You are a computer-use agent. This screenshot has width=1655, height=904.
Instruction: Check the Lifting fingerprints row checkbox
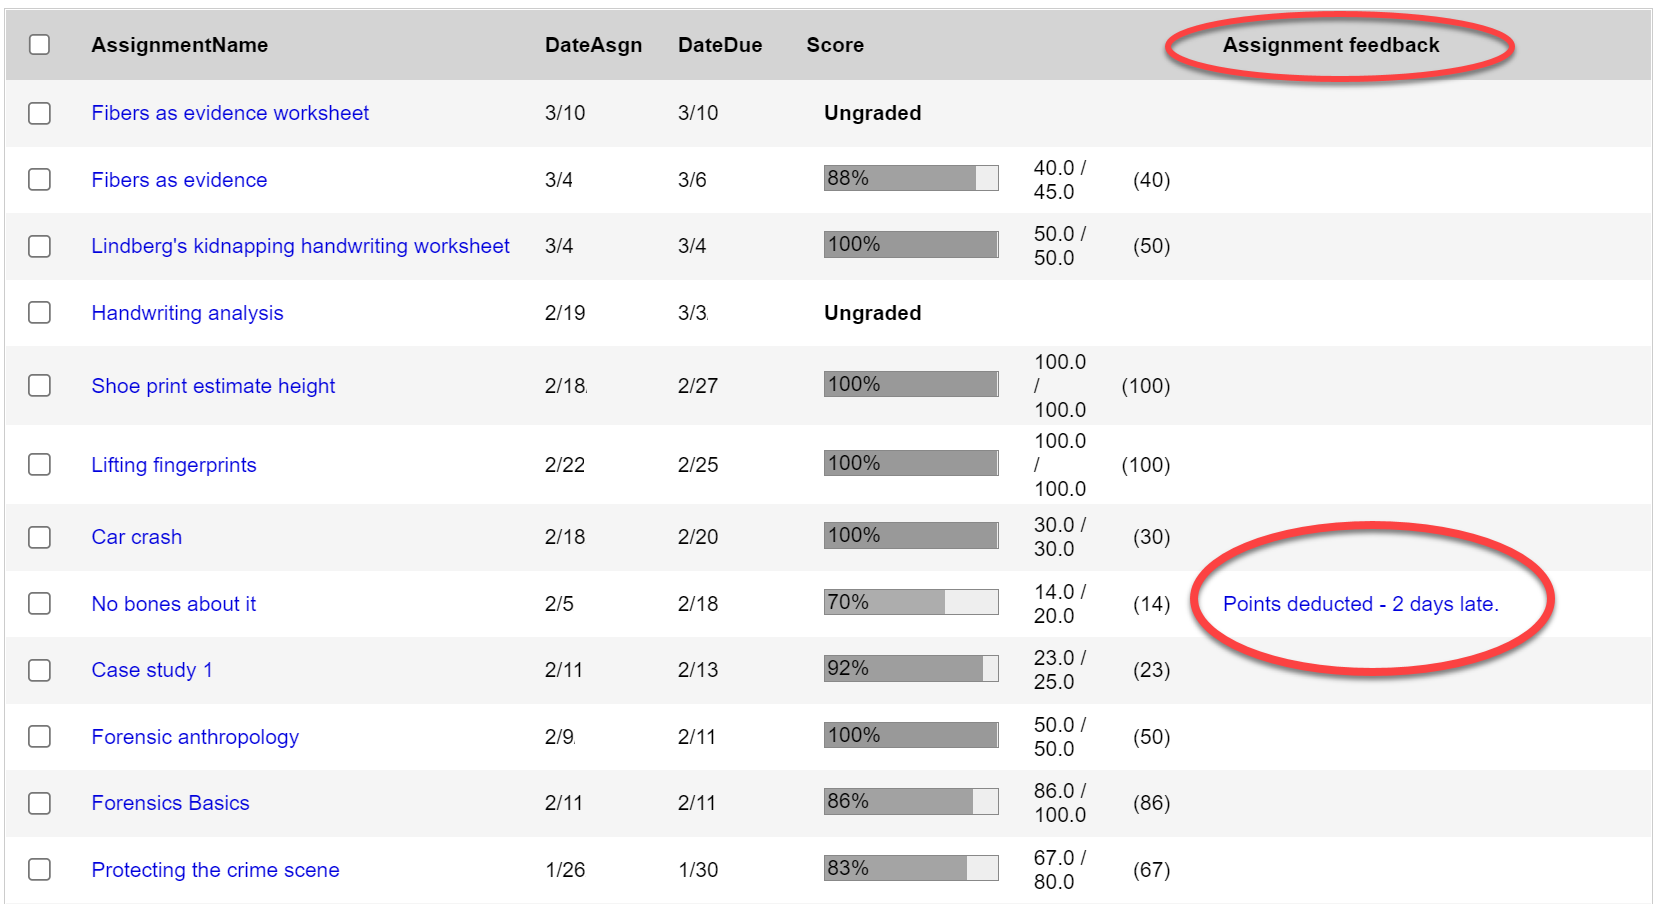pyautogui.click(x=39, y=464)
